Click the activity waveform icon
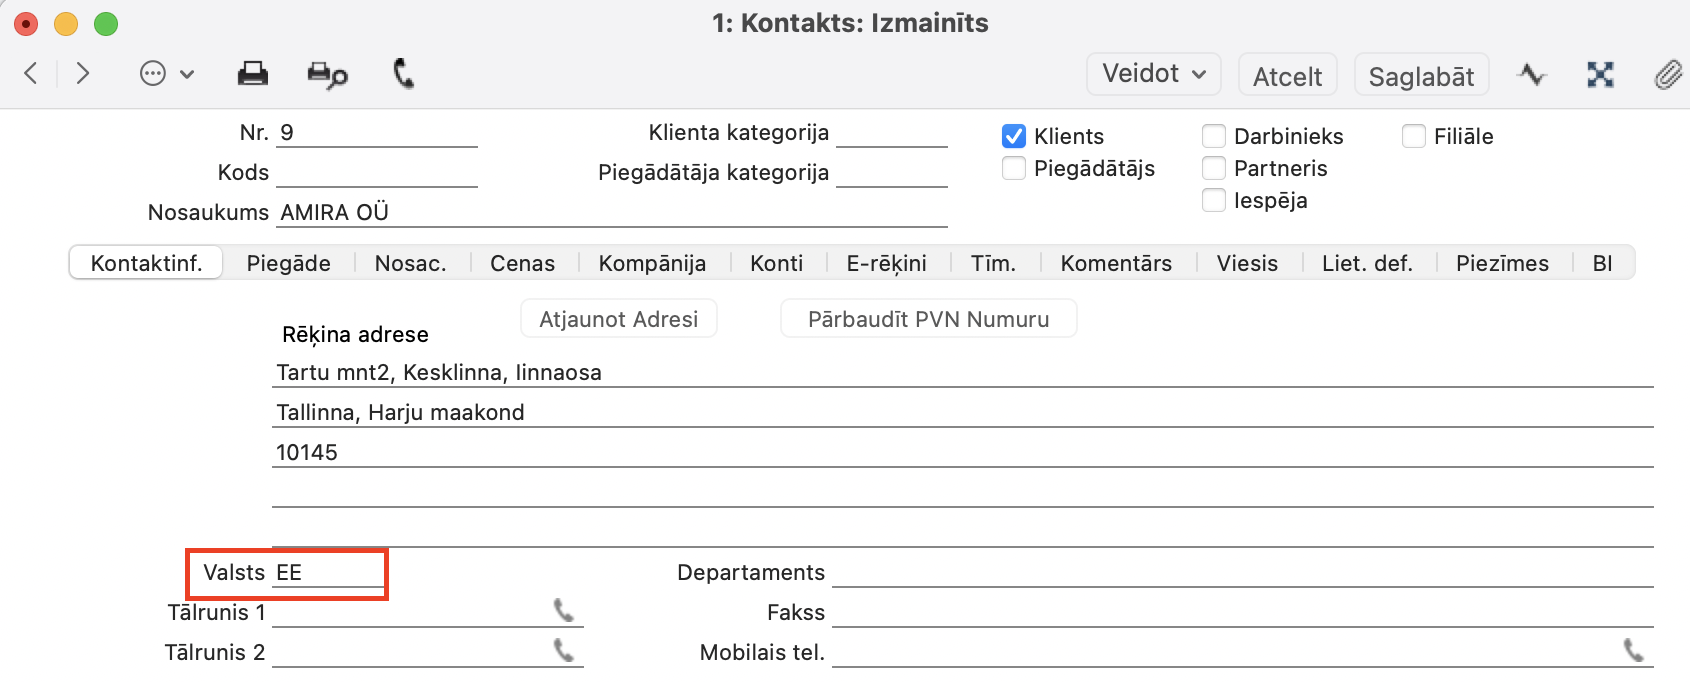 (1531, 75)
